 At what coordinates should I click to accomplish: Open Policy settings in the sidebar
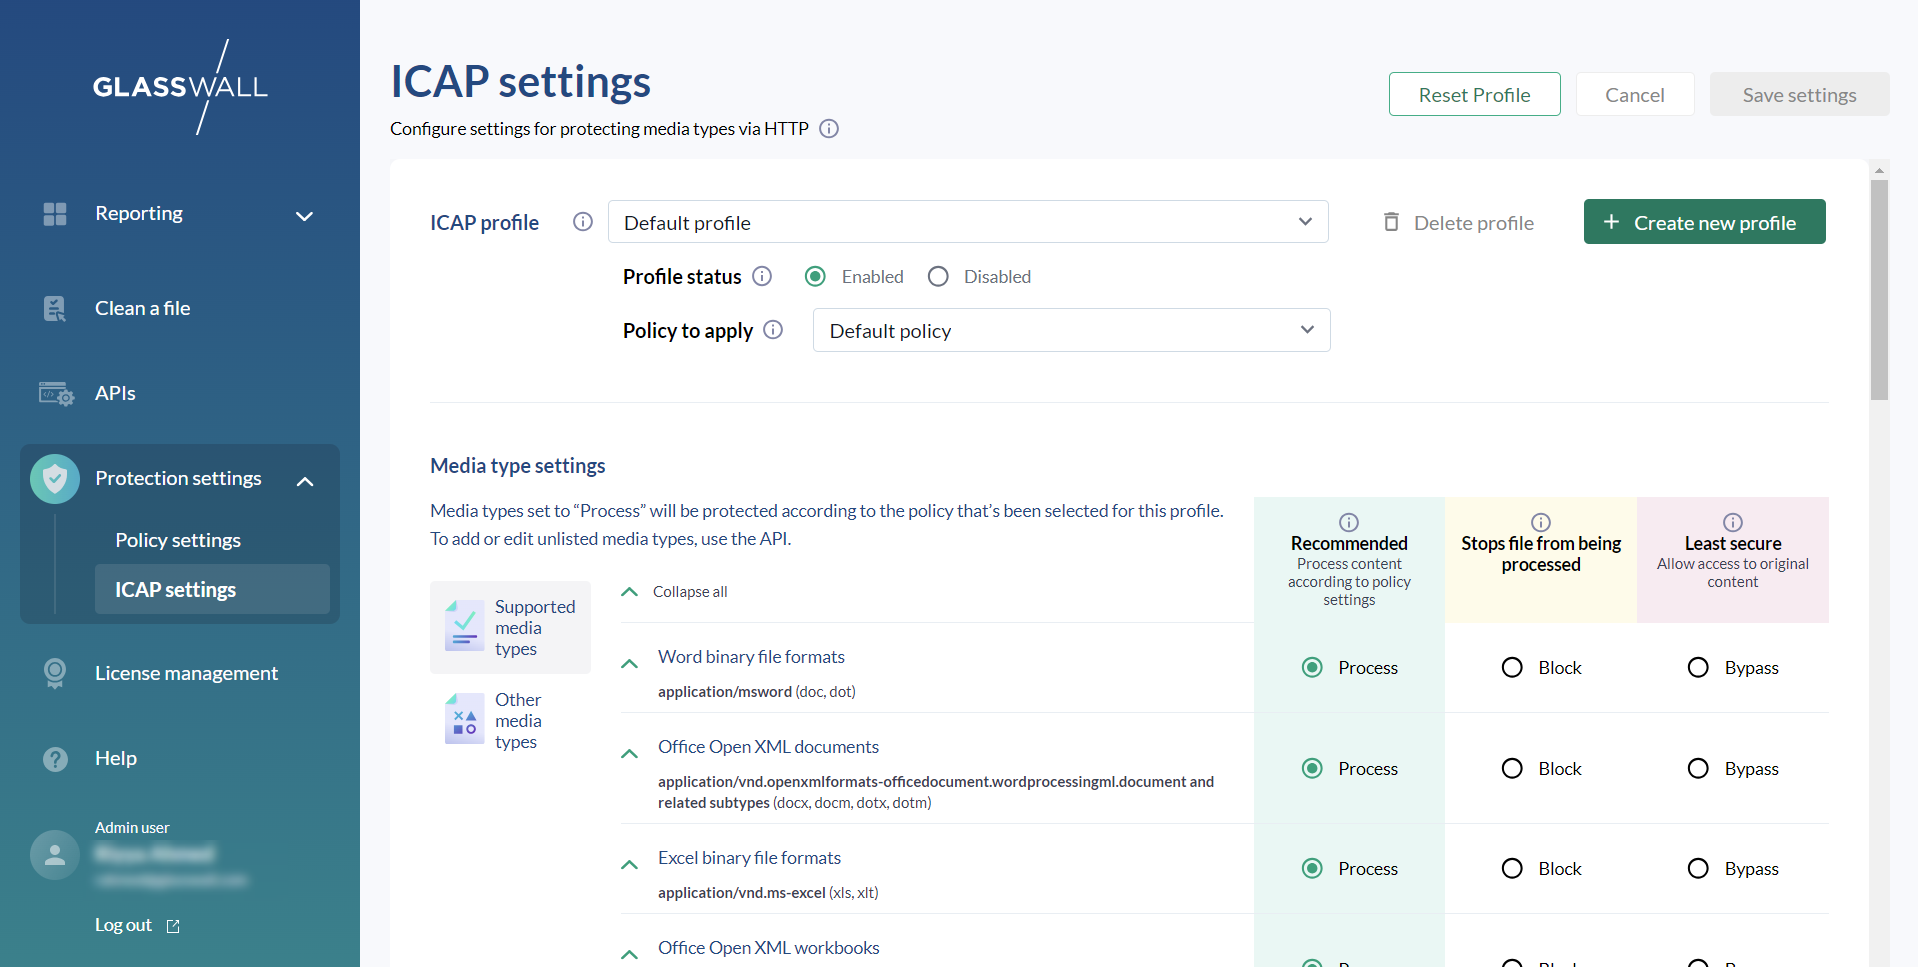pyautogui.click(x=178, y=540)
